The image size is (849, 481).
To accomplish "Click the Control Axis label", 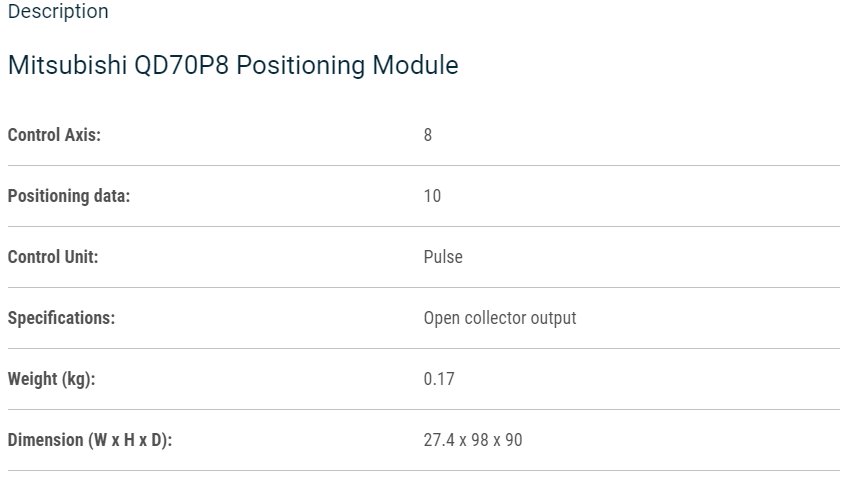I will 54,135.
